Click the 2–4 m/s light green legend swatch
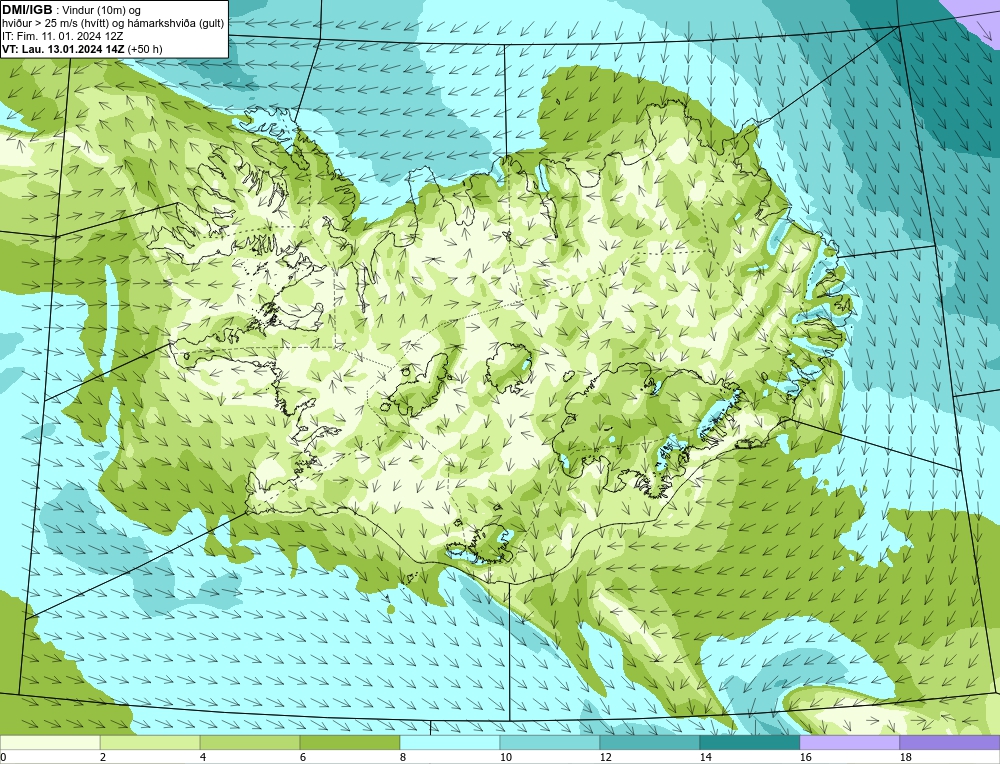Viewport: 1000px width, 764px height. (150, 742)
